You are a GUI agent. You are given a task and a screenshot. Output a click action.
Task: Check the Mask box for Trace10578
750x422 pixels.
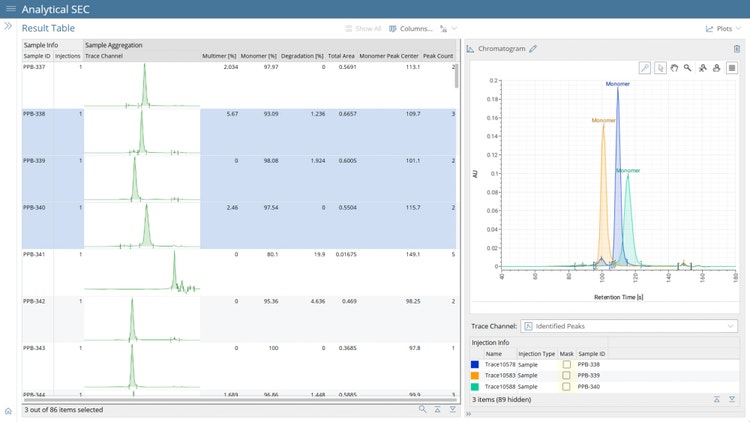pos(567,365)
